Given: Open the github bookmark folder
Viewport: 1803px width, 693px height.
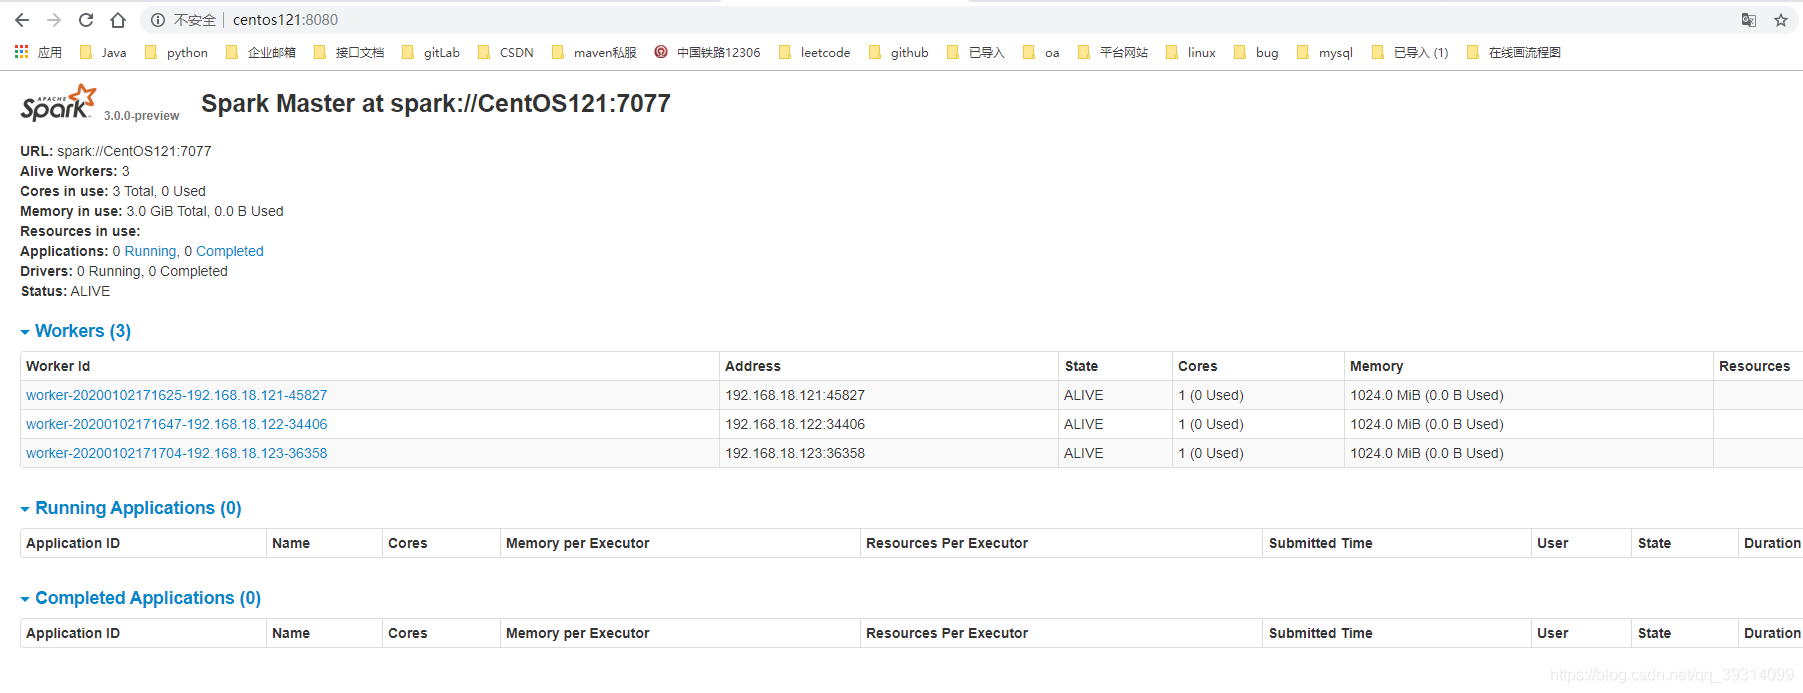Looking at the screenshot, I should tap(899, 52).
